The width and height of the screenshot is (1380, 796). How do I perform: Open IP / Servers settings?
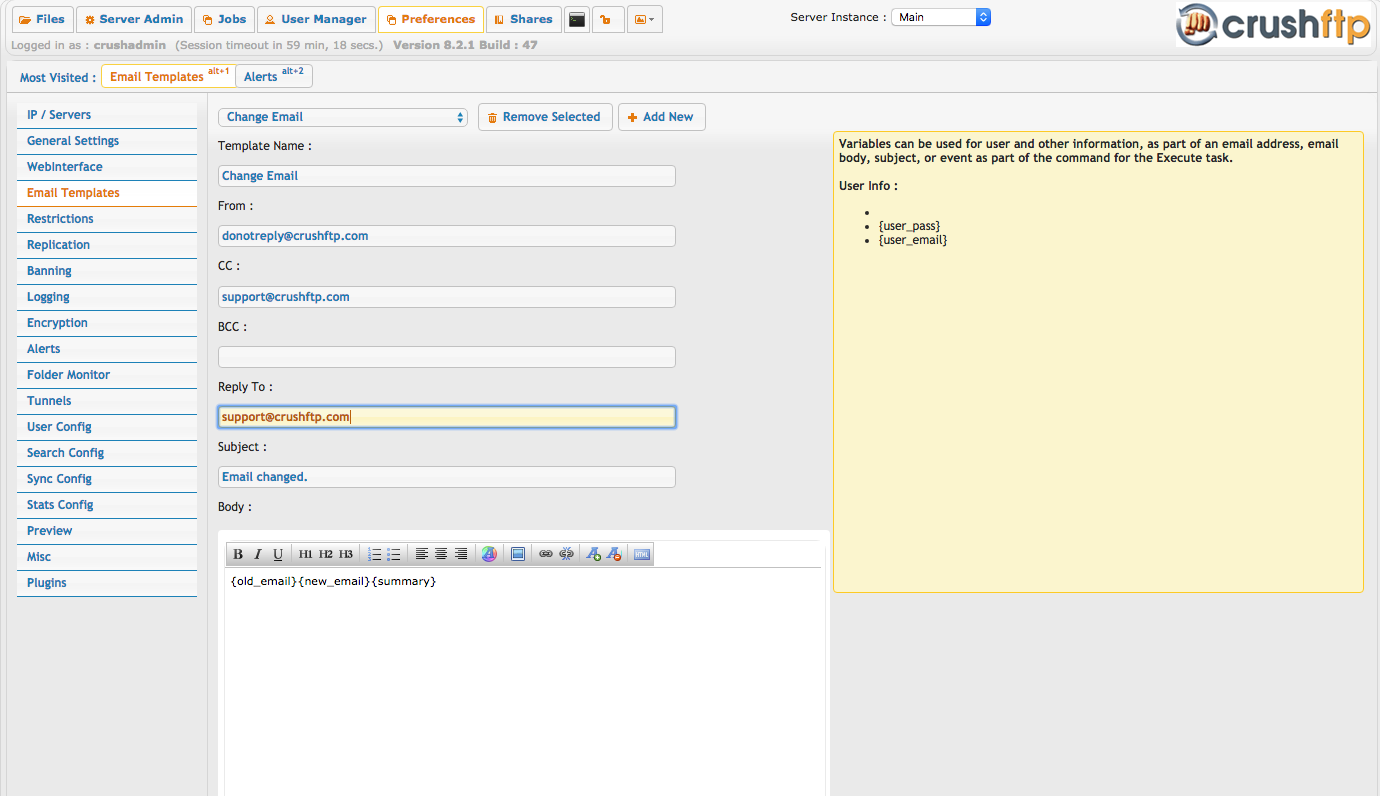(107, 115)
